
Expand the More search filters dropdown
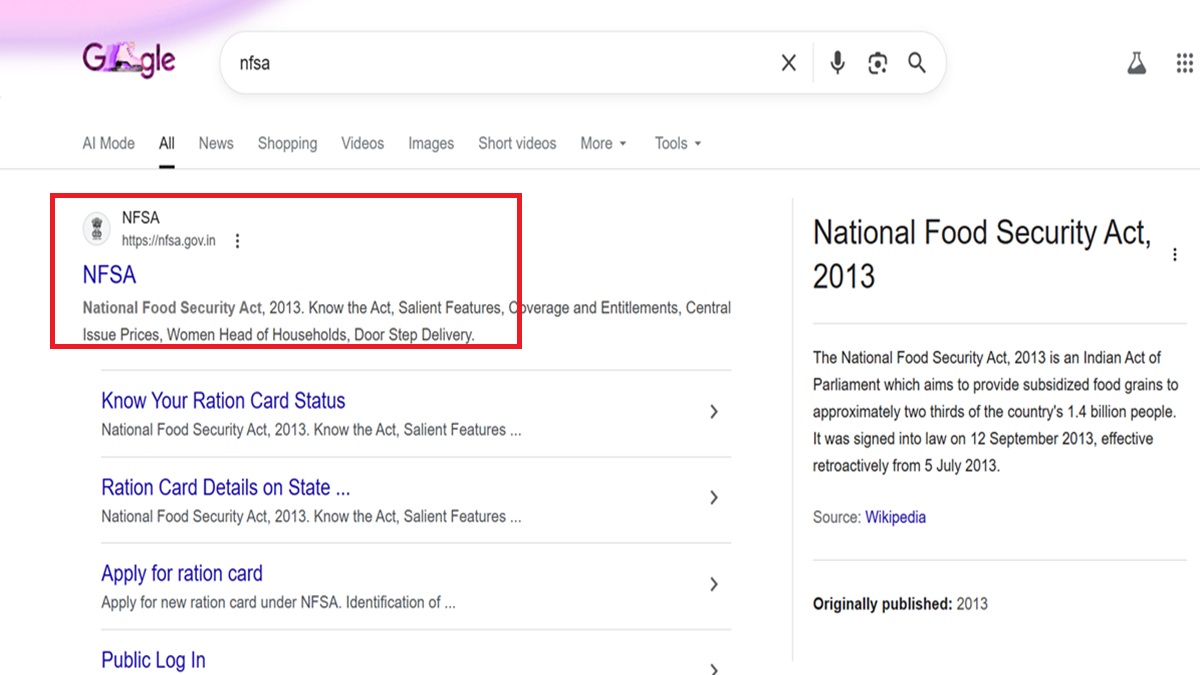(x=603, y=143)
